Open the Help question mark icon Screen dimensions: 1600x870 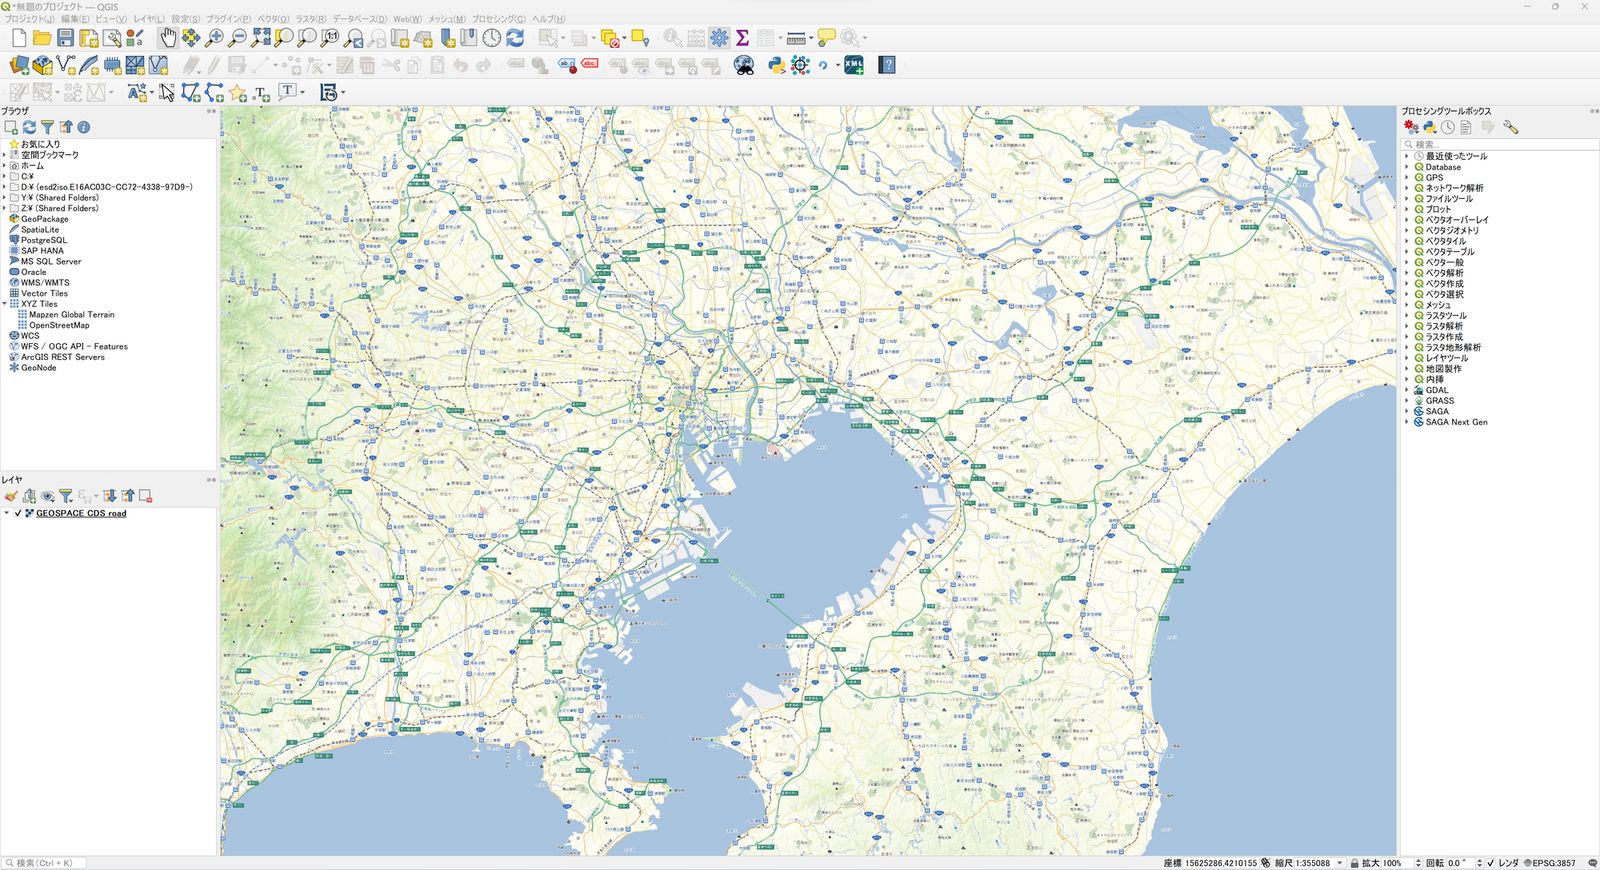tap(887, 65)
